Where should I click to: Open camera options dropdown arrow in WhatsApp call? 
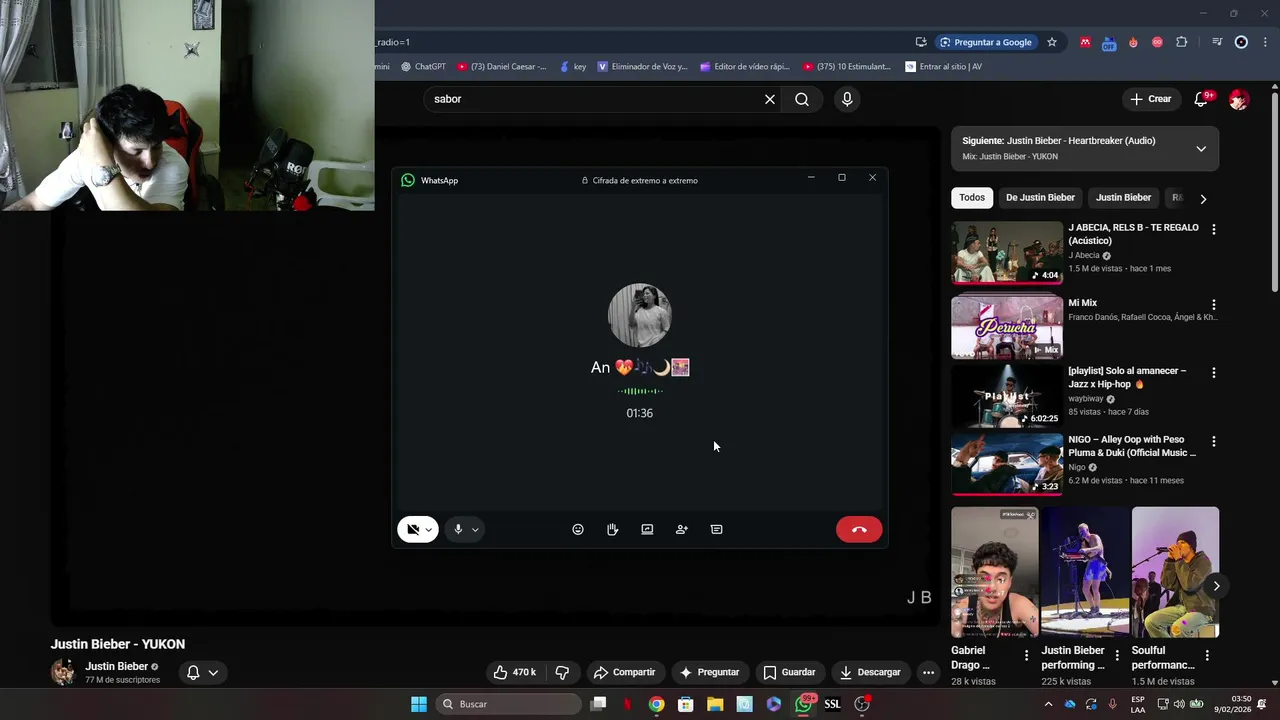click(429, 530)
